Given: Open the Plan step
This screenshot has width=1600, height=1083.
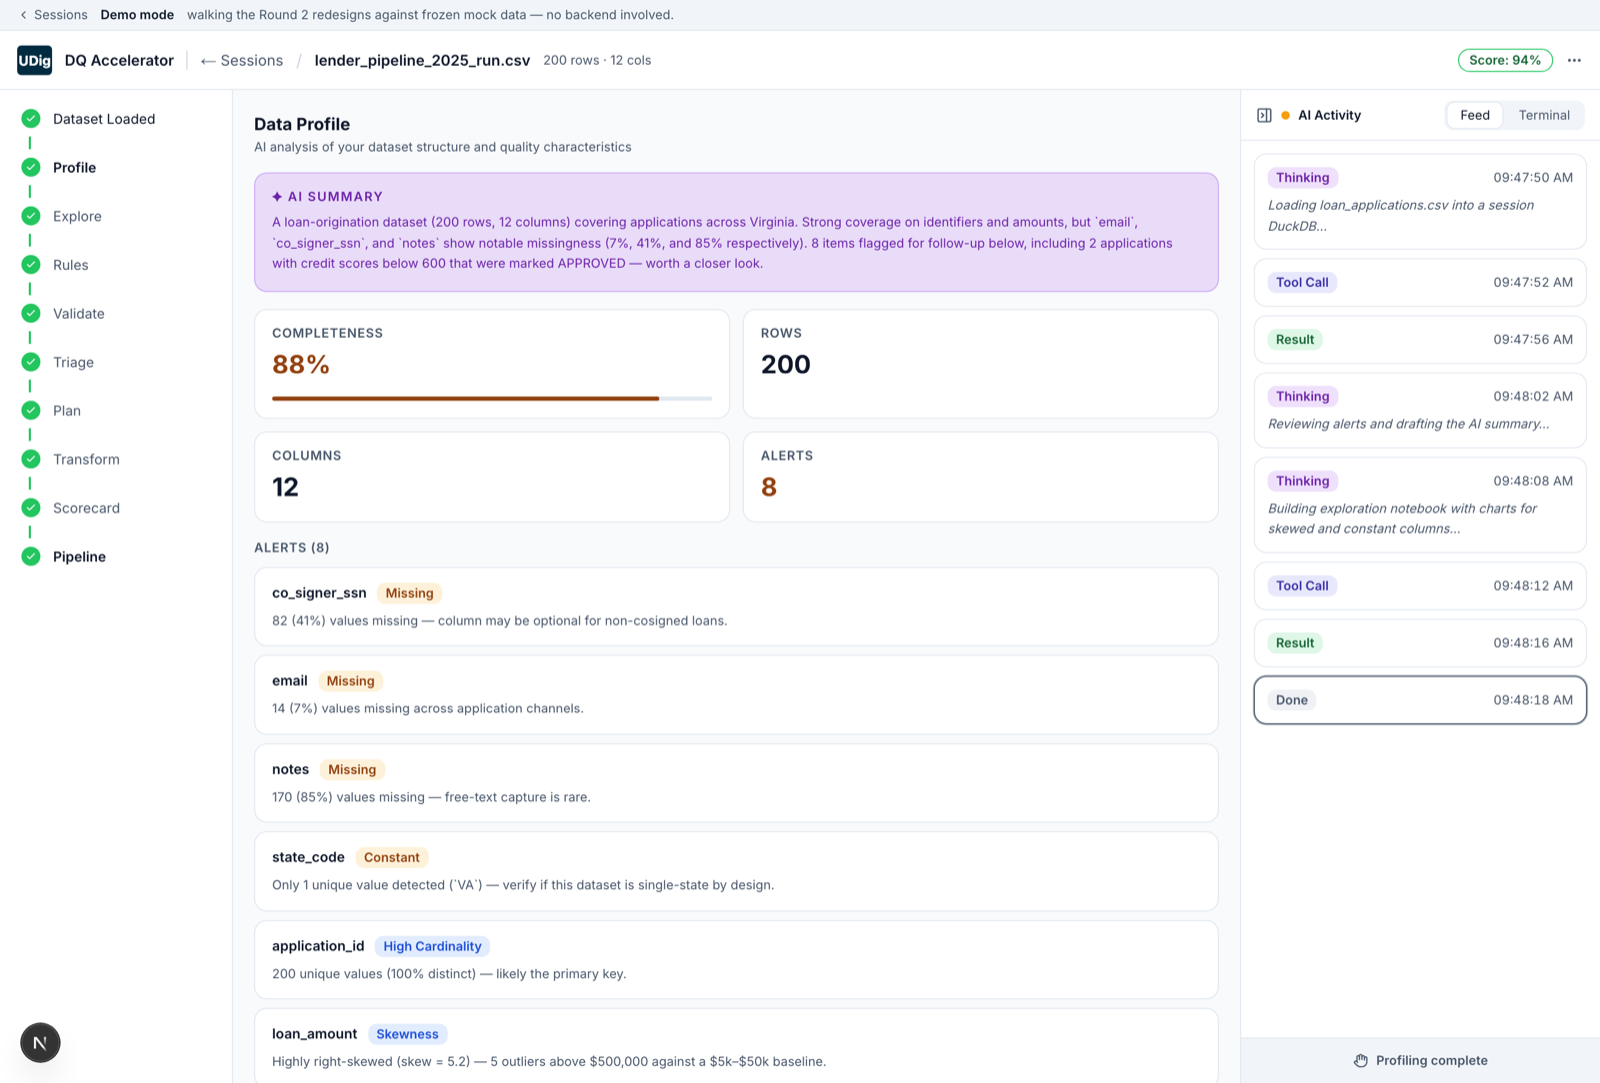Looking at the screenshot, I should tap(67, 411).
